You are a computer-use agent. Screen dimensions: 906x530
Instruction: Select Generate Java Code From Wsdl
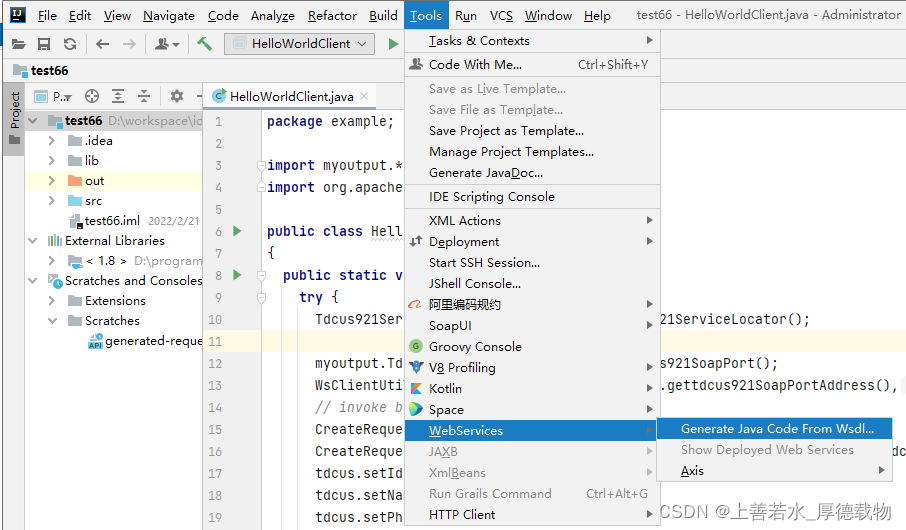click(775, 429)
